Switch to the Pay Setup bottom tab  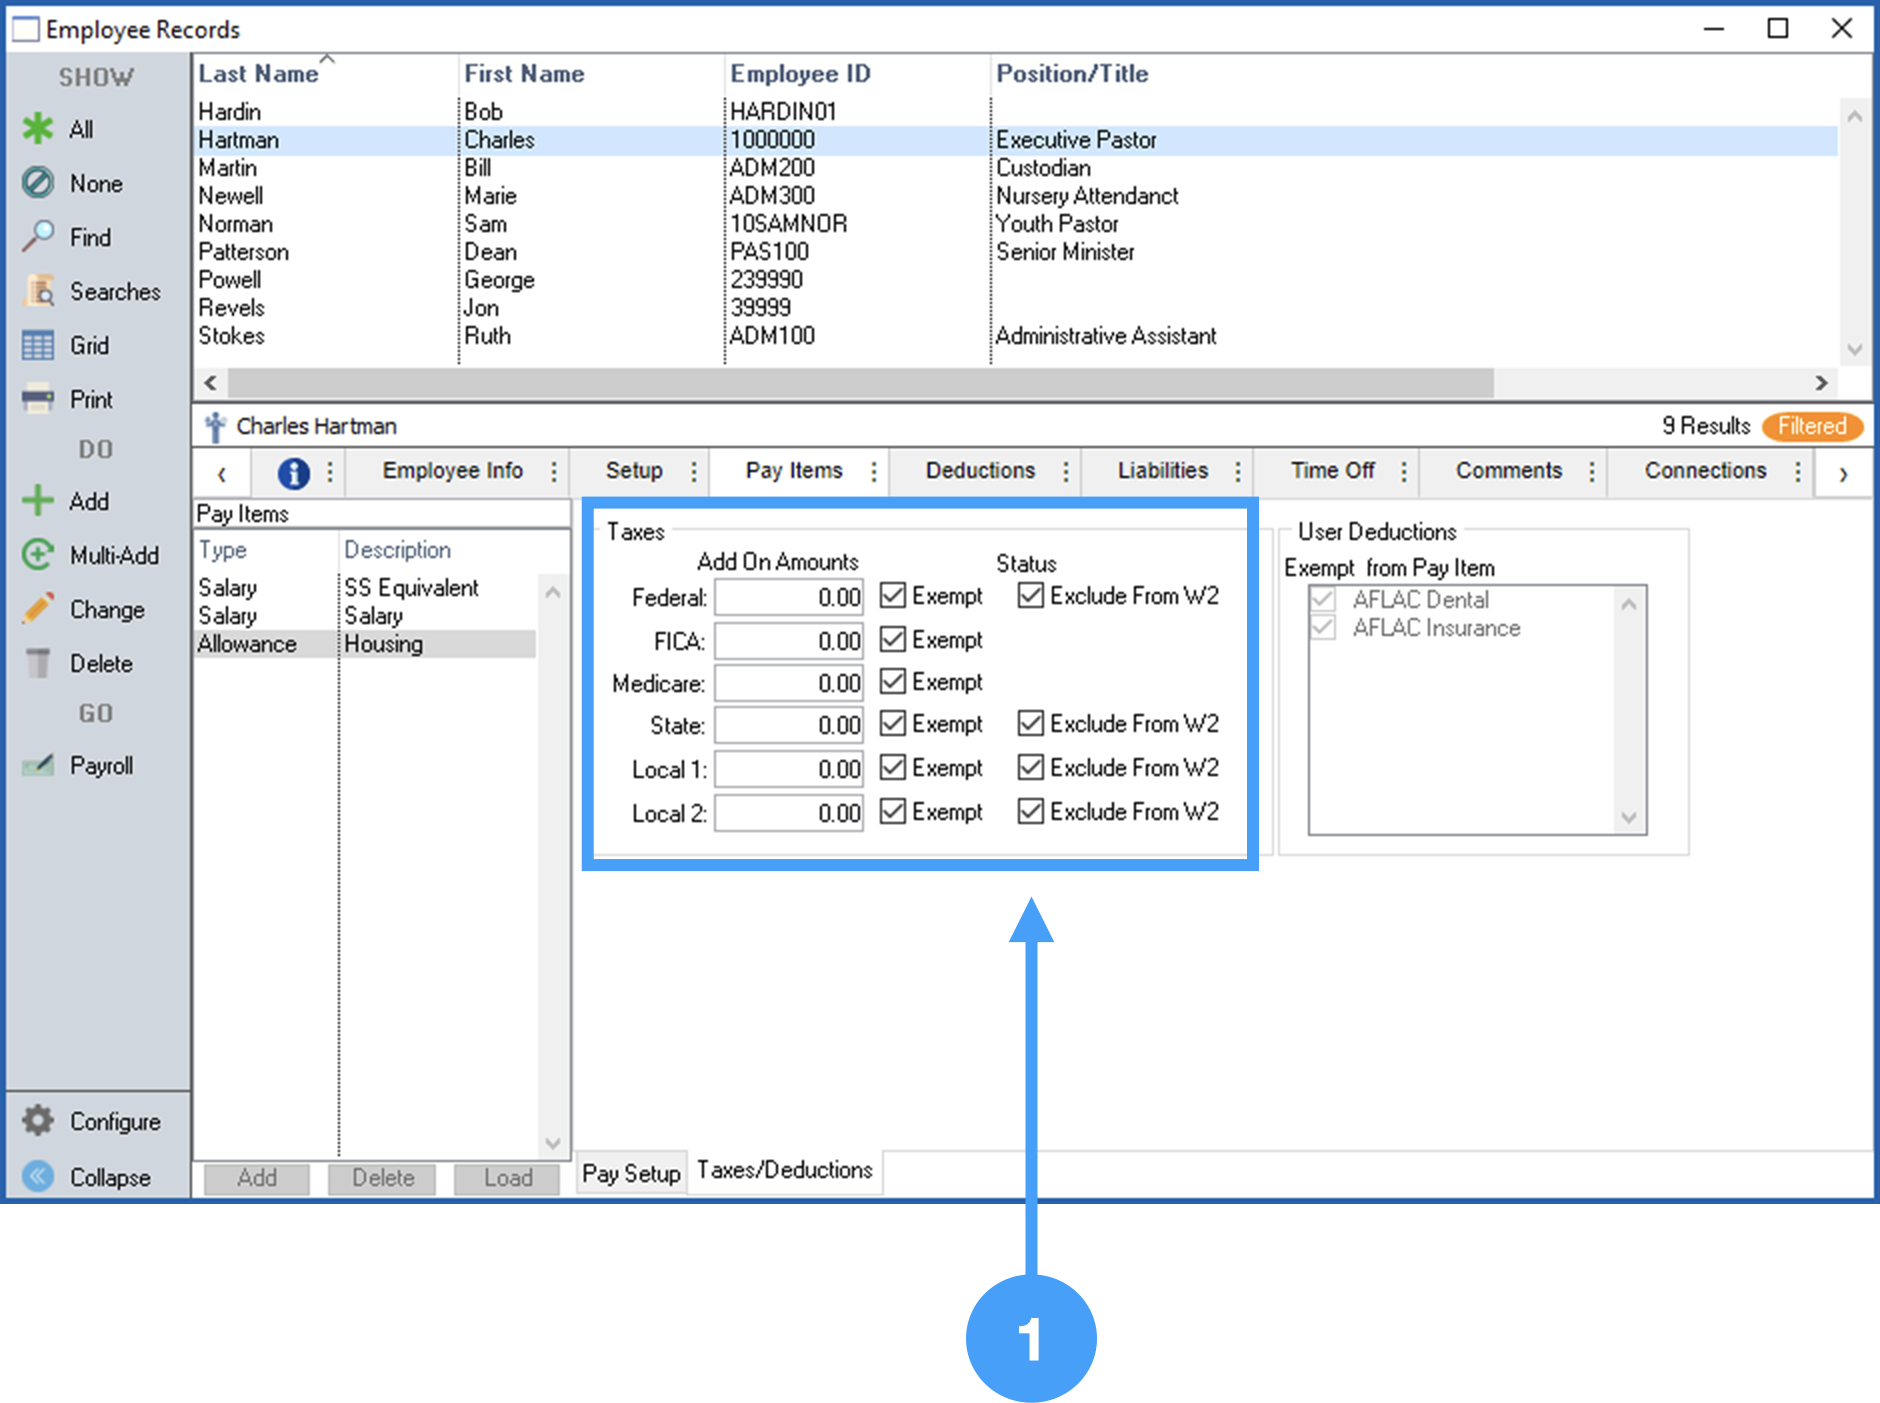click(x=631, y=1173)
